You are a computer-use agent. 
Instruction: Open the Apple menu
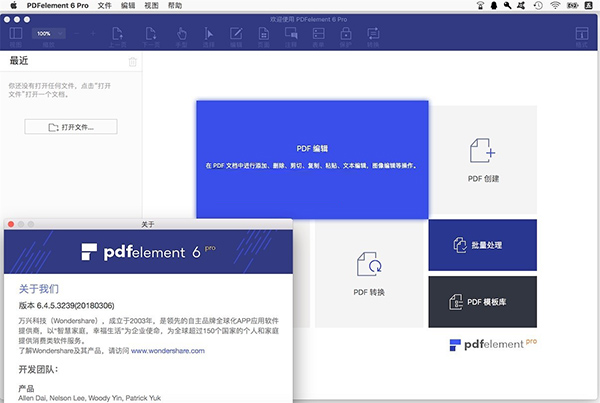tap(13, 5)
